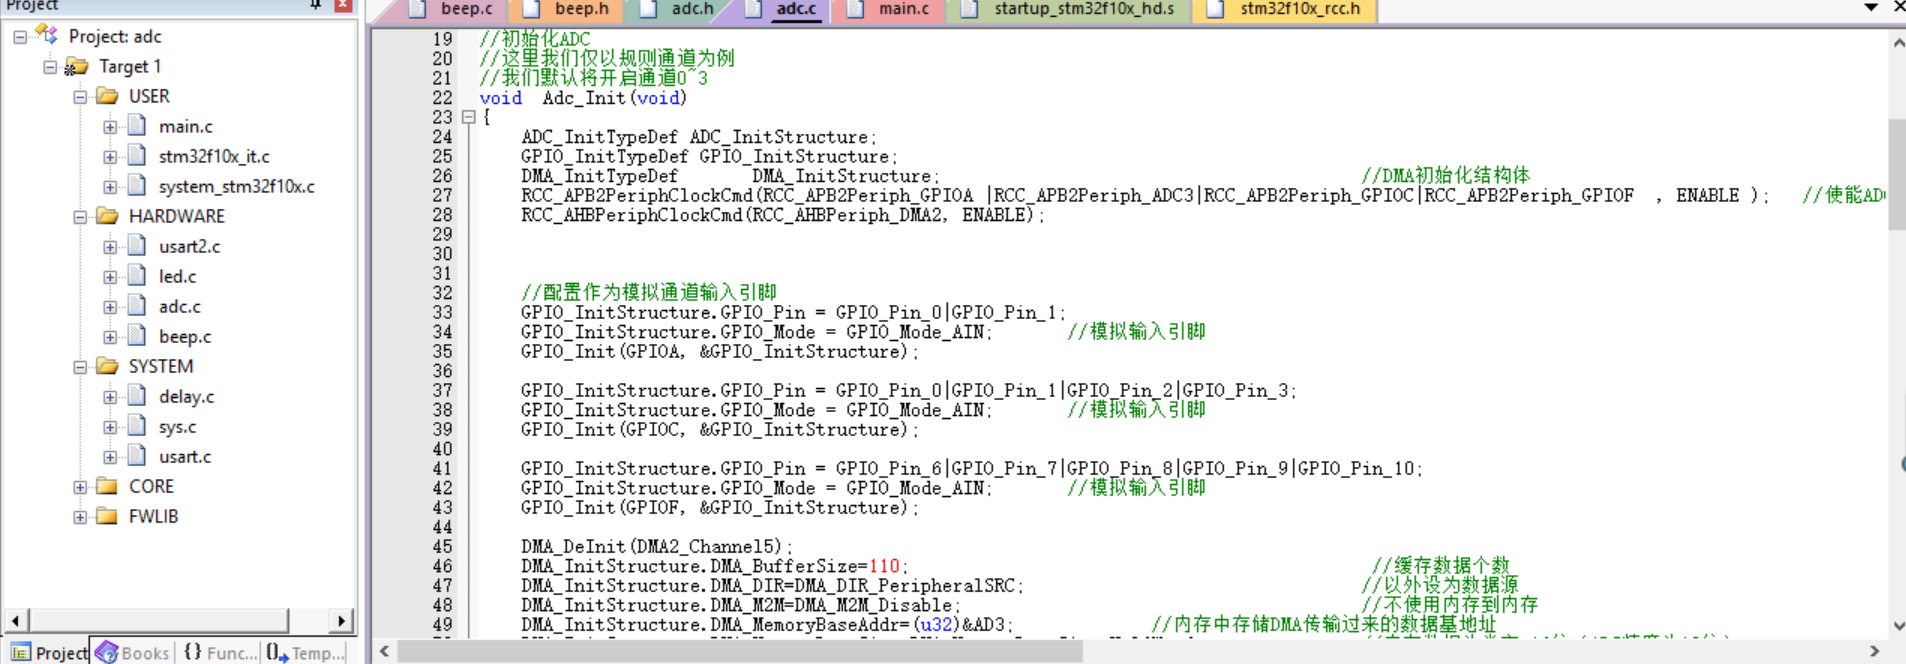The width and height of the screenshot is (1906, 664).
Task: Expand the beep.c tree node
Action: coord(110,337)
